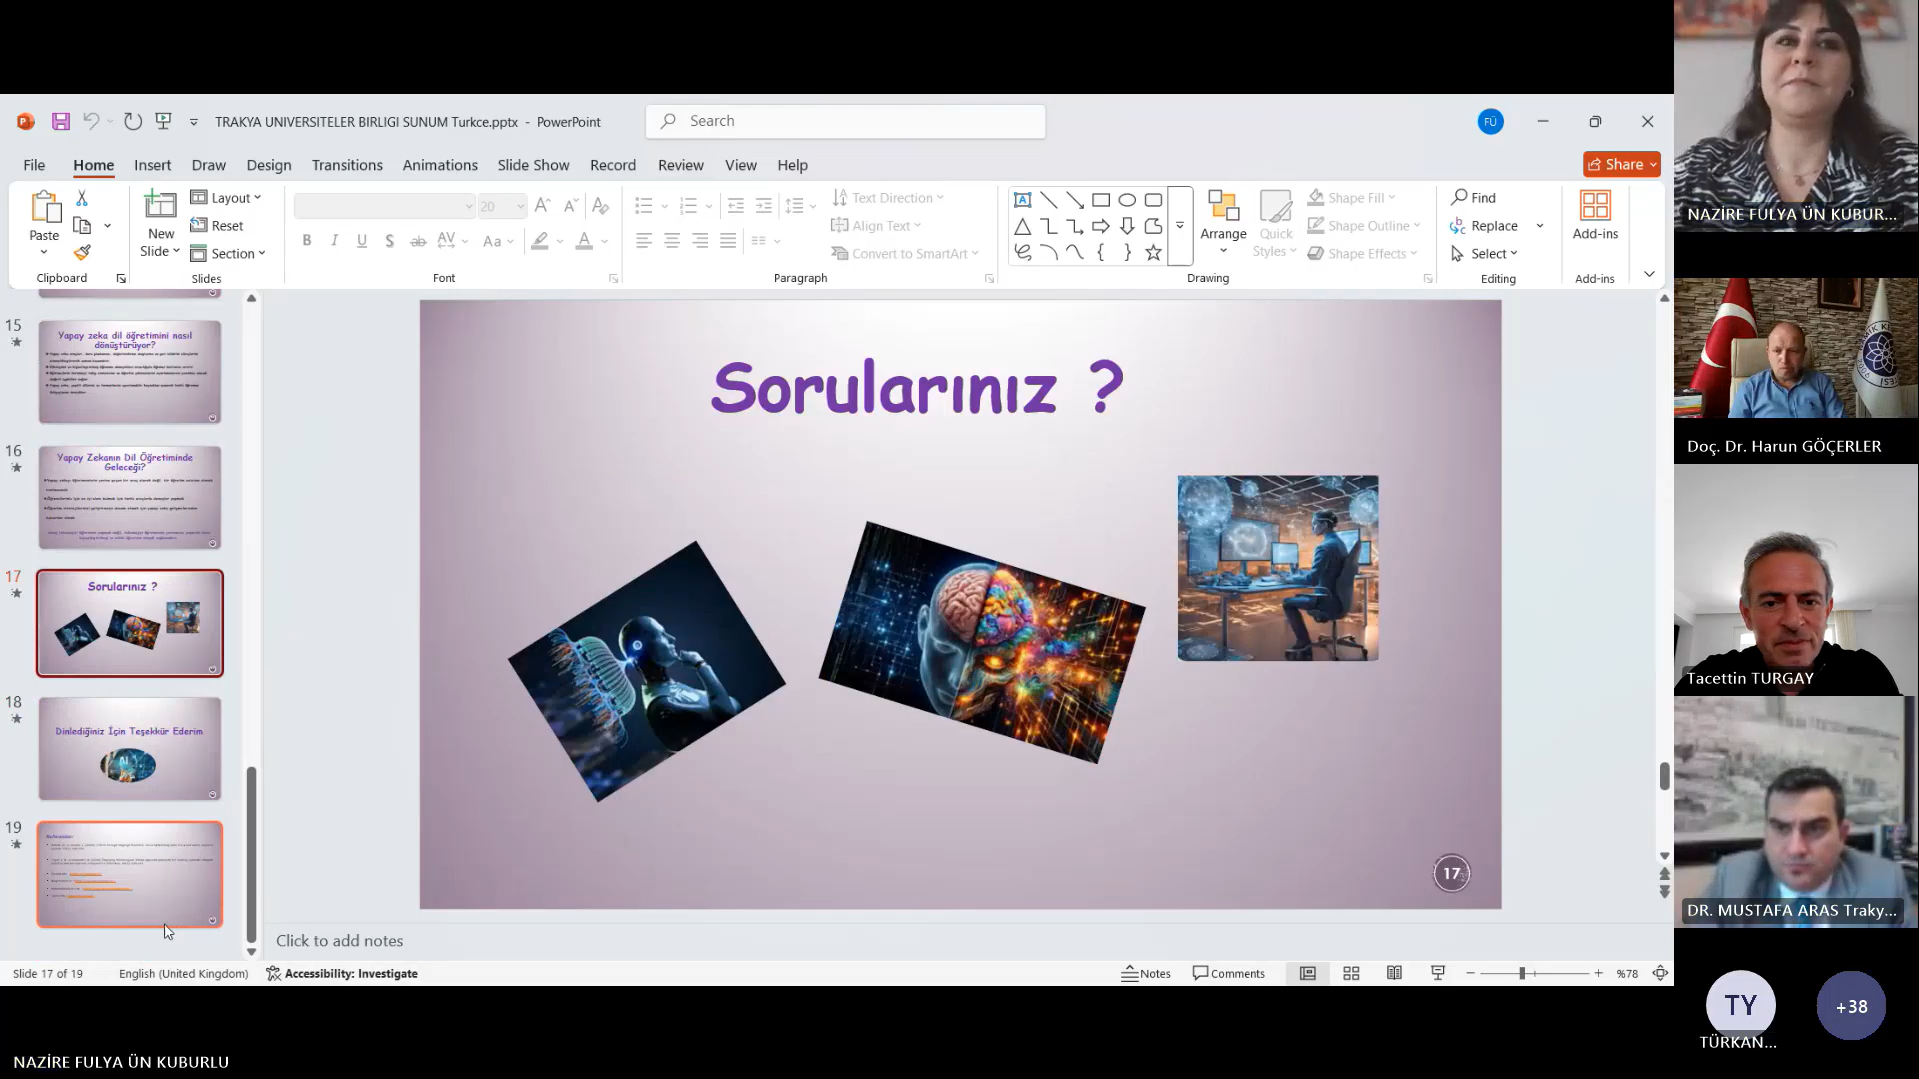1919x1079 pixels.
Task: Click Increase Font Size icon
Action: tap(542, 206)
